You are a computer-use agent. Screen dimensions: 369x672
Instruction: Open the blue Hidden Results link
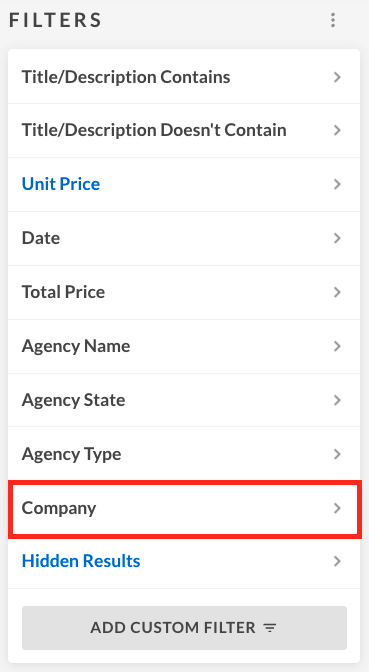pyautogui.click(x=81, y=561)
